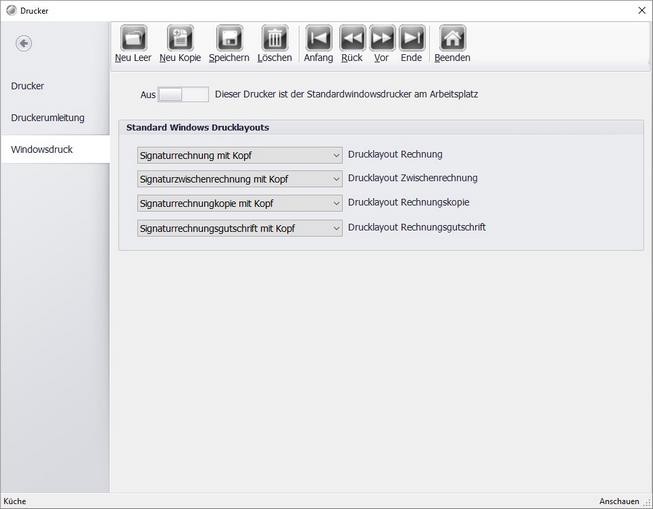Select the Windowsdruck sidebar tab

[55, 149]
